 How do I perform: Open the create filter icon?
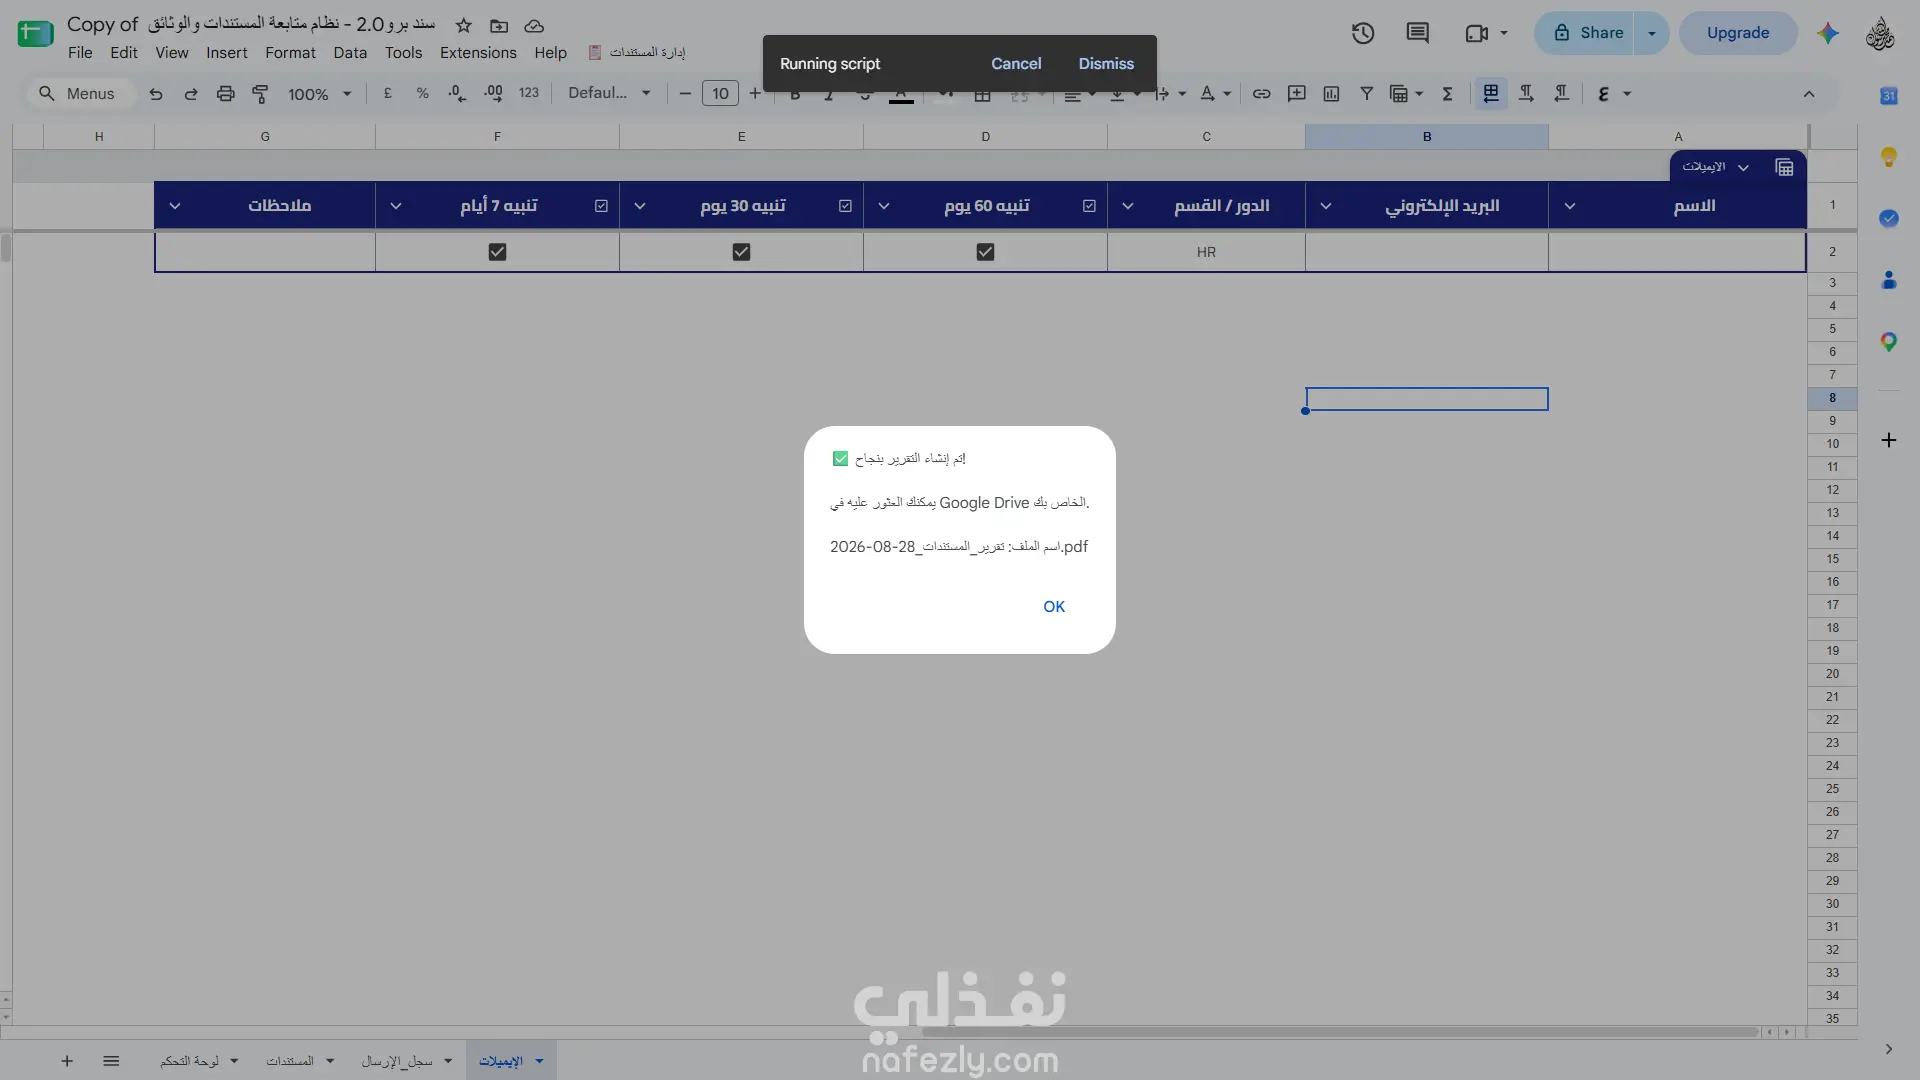(x=1366, y=93)
